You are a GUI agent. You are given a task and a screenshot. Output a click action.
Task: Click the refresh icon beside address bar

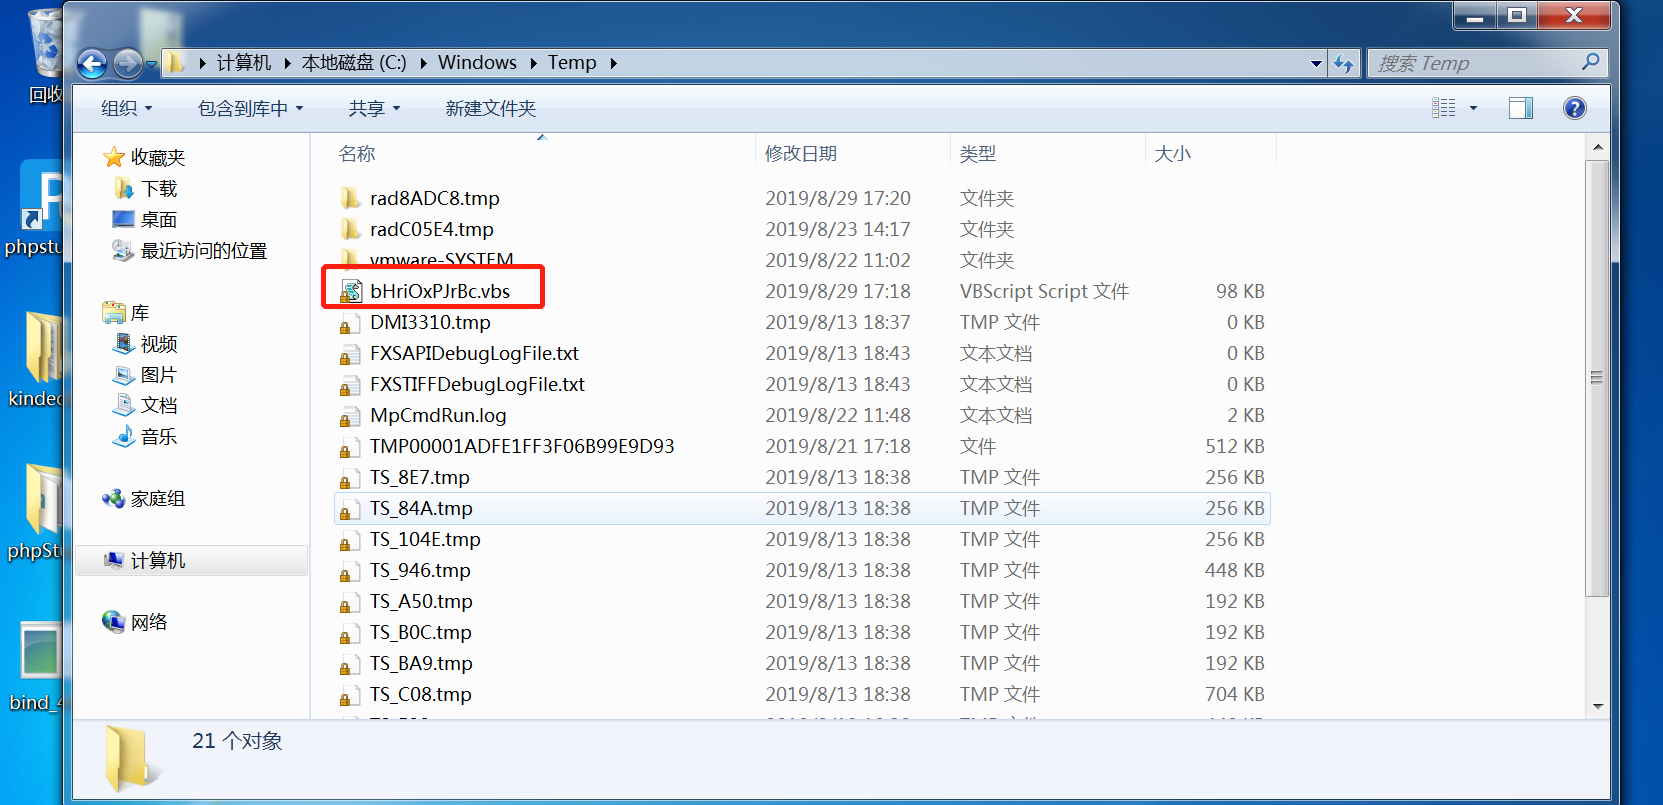coord(1343,64)
